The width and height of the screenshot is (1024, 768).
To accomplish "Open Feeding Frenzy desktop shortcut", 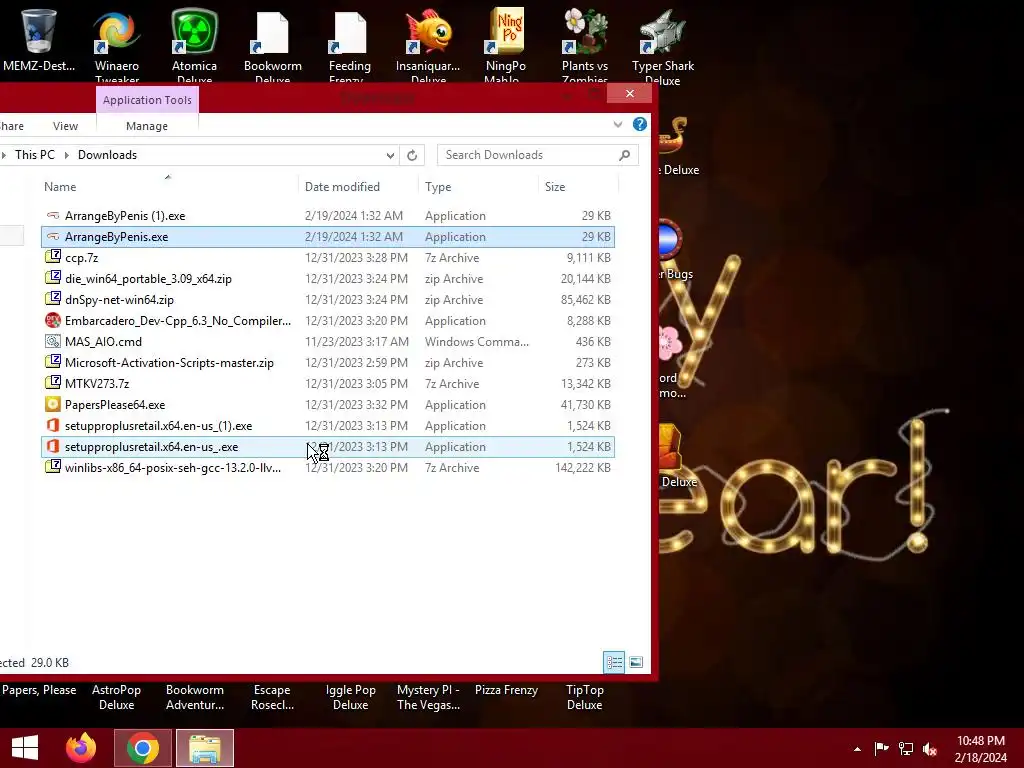I will [350, 31].
